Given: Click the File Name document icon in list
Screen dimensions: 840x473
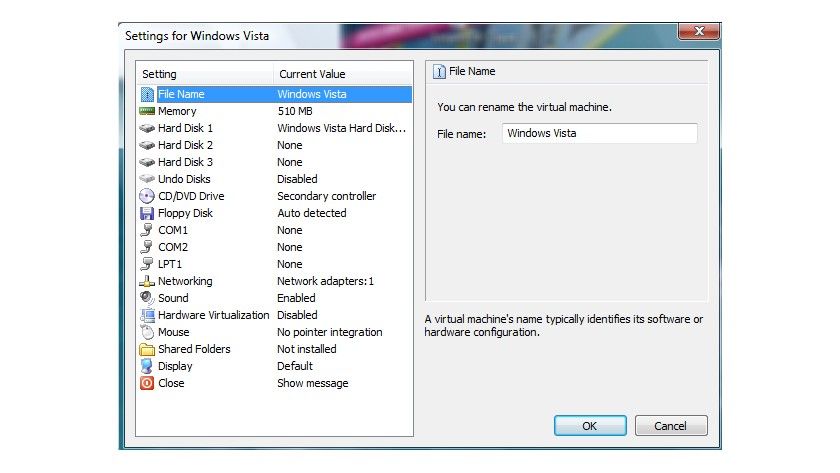Looking at the screenshot, I should coord(147,94).
